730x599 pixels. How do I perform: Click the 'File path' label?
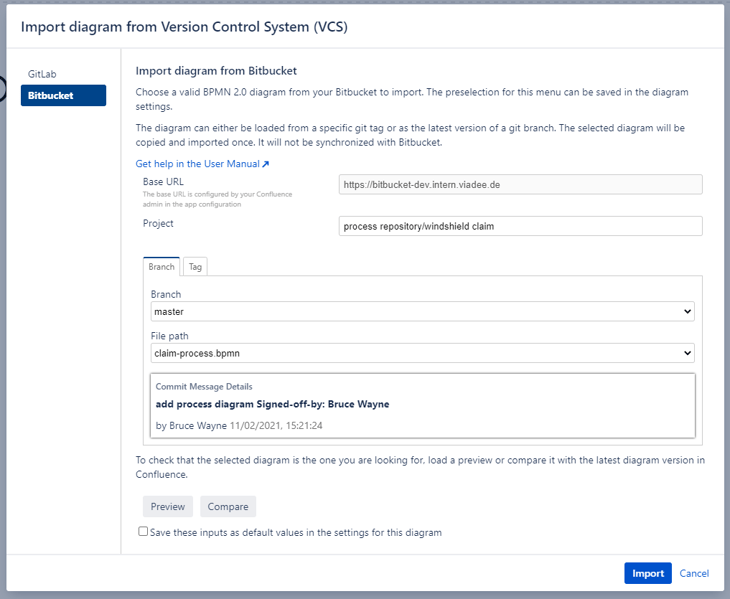pyautogui.click(x=169, y=336)
